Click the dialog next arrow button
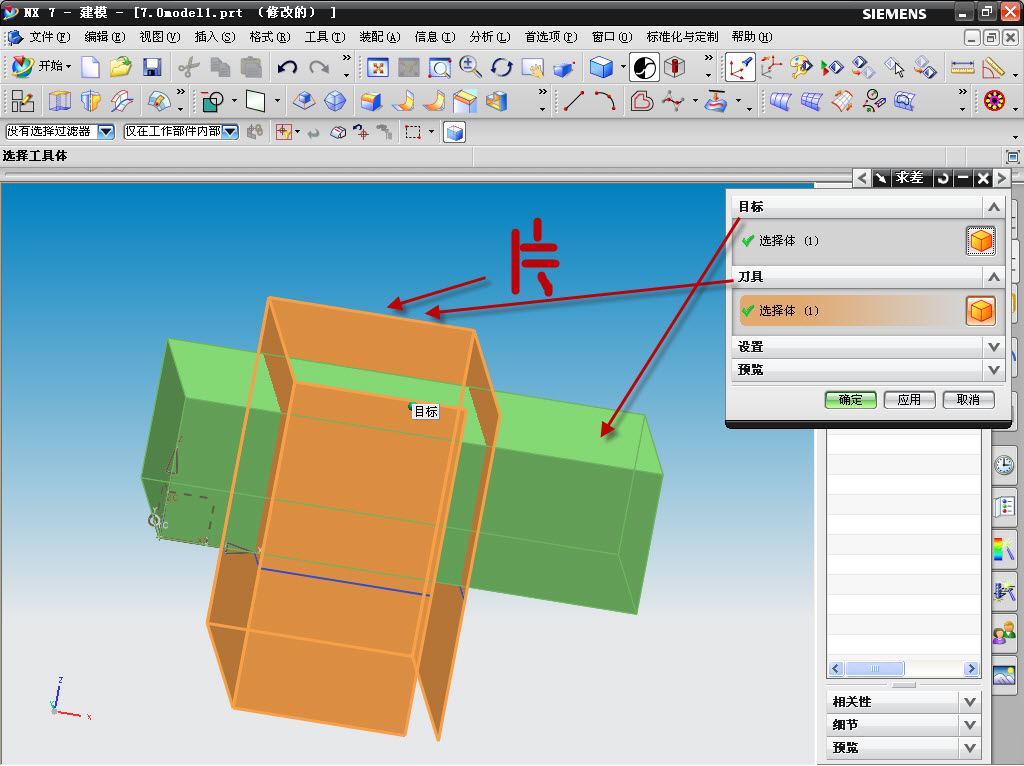The image size is (1024, 766). click(x=1001, y=178)
